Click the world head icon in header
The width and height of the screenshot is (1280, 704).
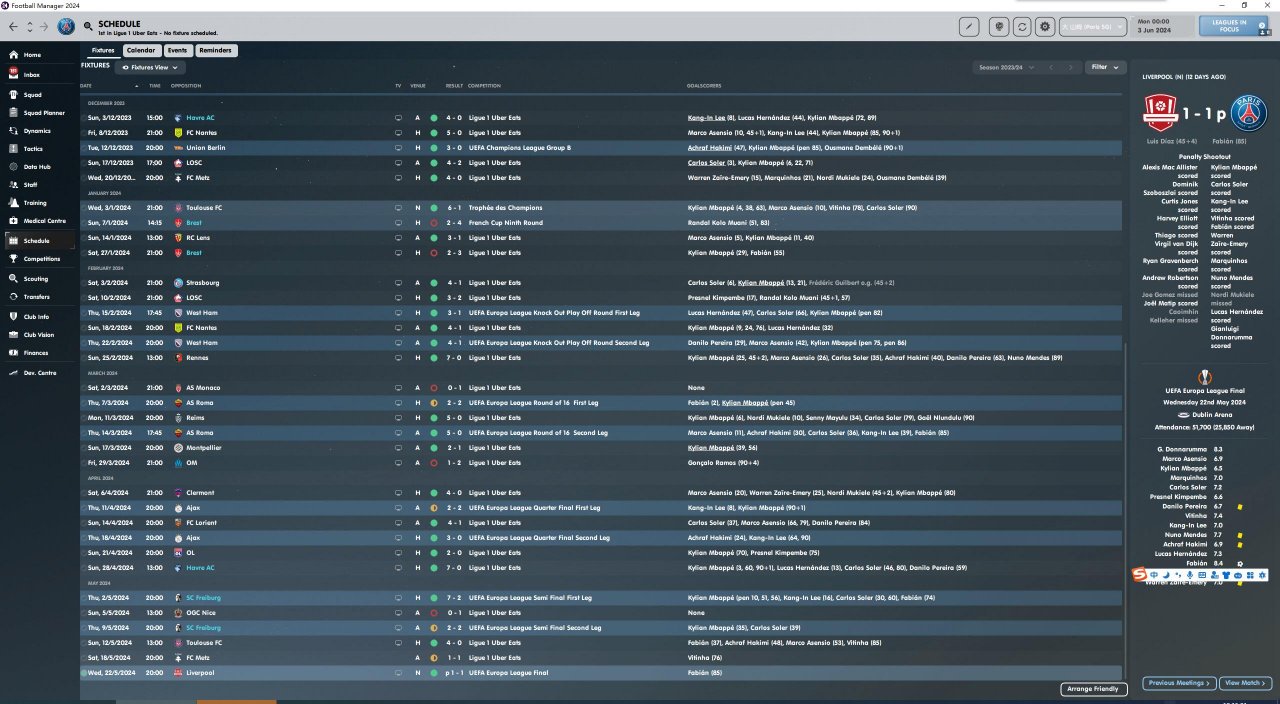point(998,27)
